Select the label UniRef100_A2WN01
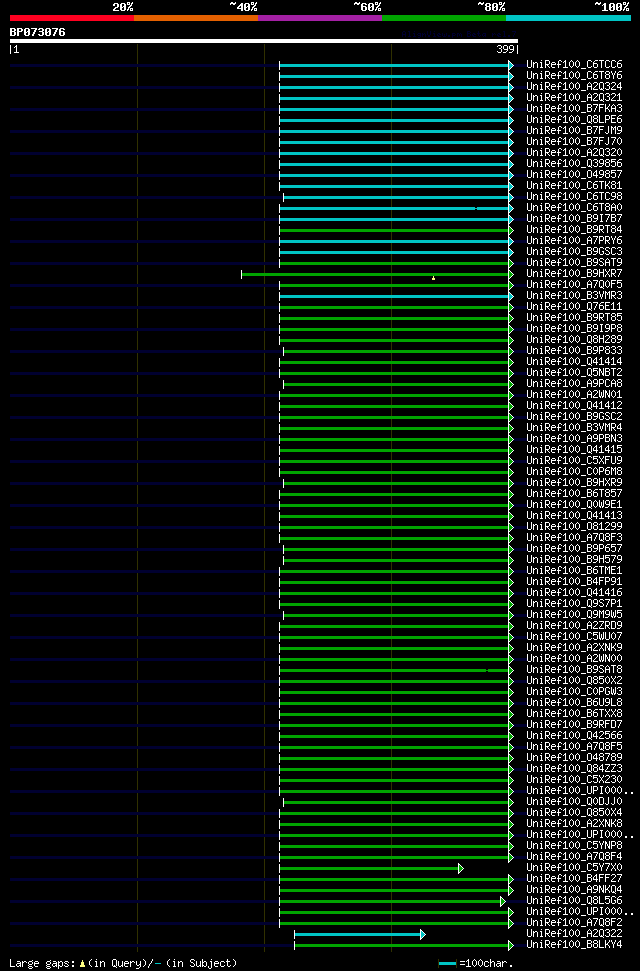640x971 pixels. click(x=574, y=394)
